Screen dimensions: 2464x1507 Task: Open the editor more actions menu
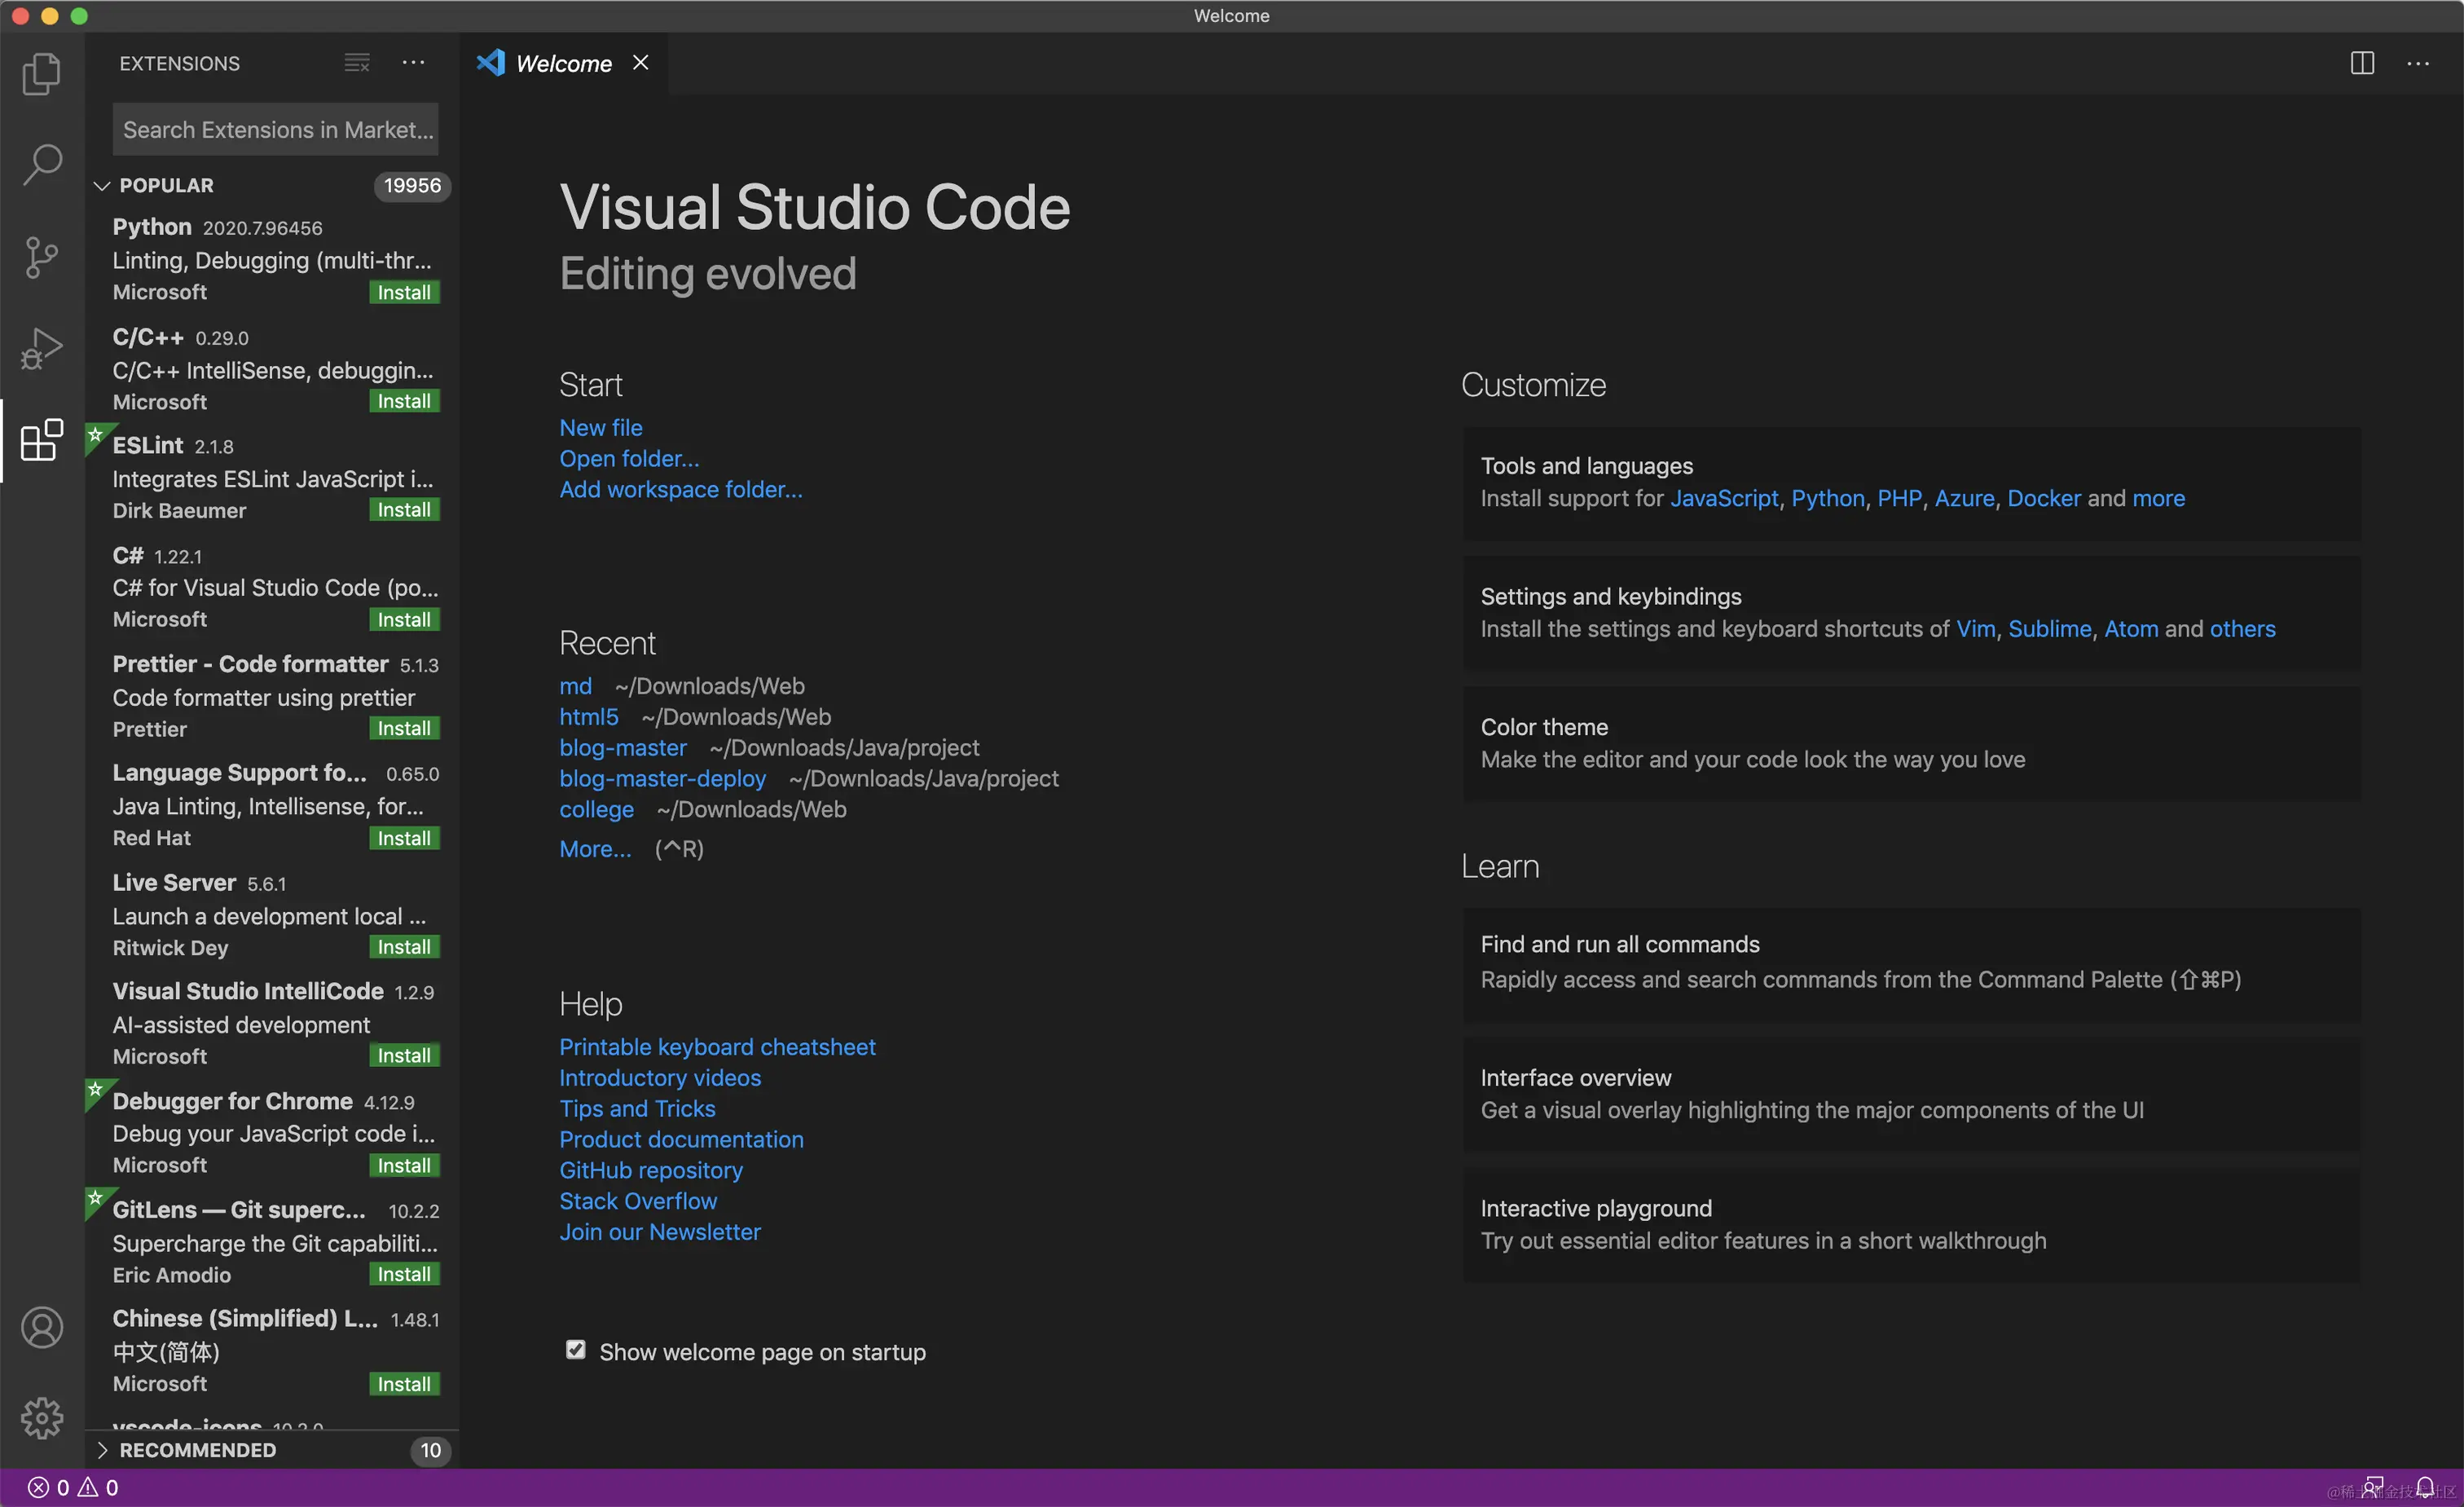tap(2420, 63)
